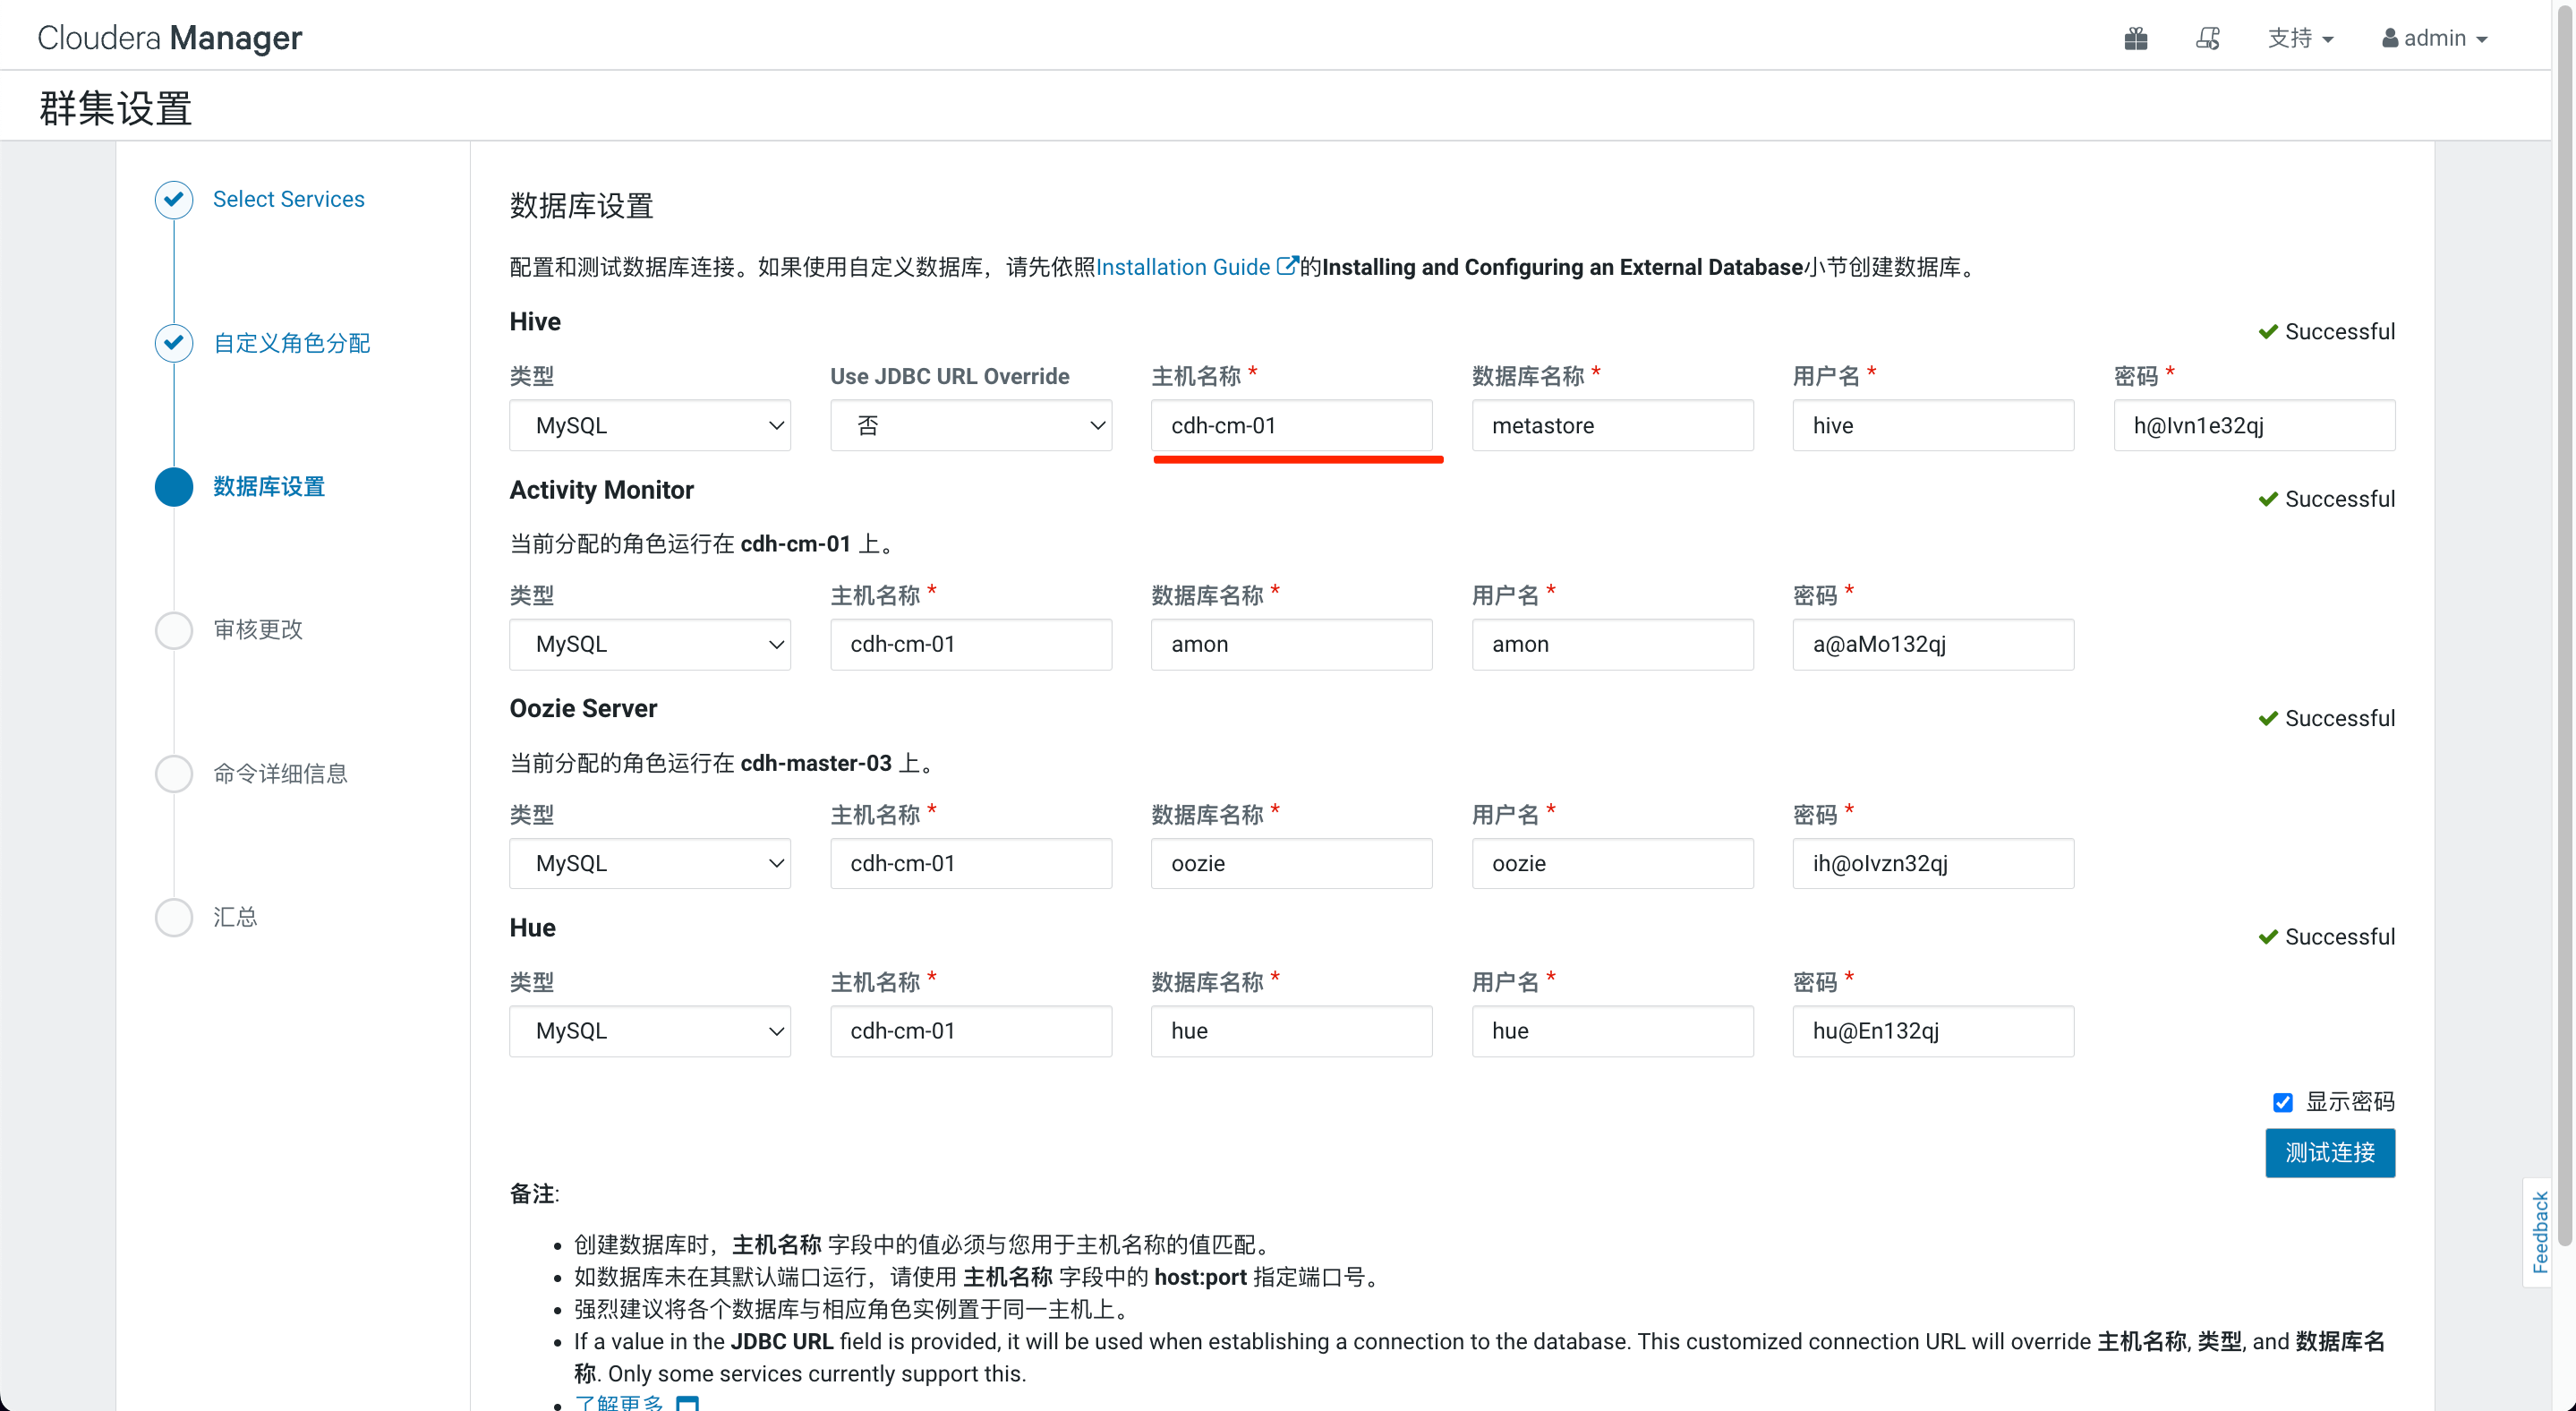Click the 汇总 step circle
The width and height of the screenshot is (2576, 1411).
click(174, 917)
